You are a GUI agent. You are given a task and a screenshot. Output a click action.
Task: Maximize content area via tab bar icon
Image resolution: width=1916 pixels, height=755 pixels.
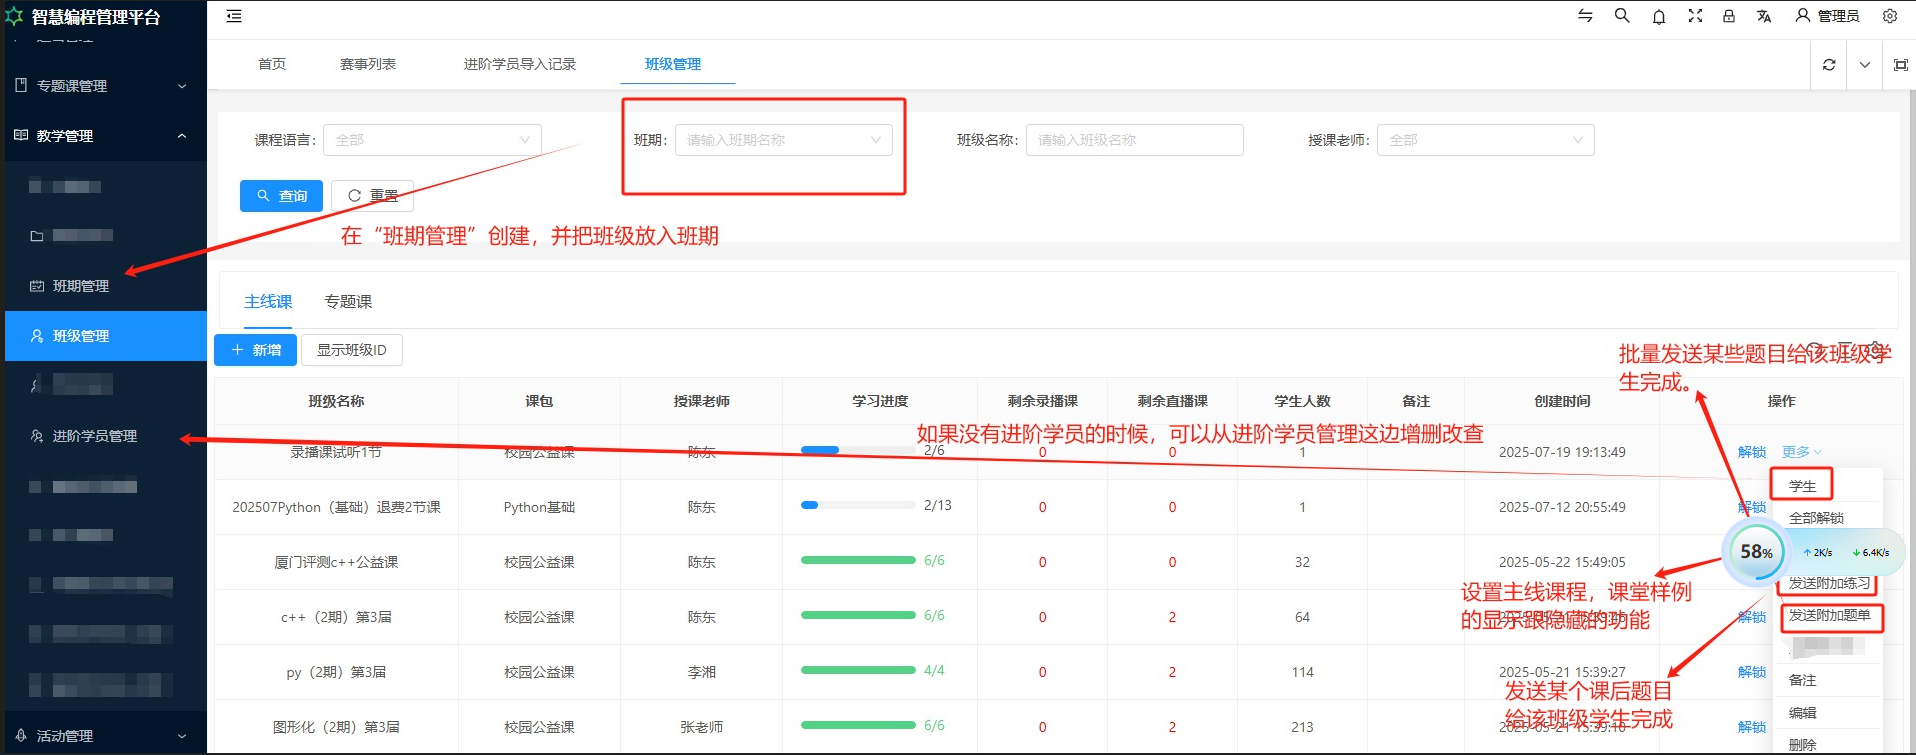[x=1901, y=65]
